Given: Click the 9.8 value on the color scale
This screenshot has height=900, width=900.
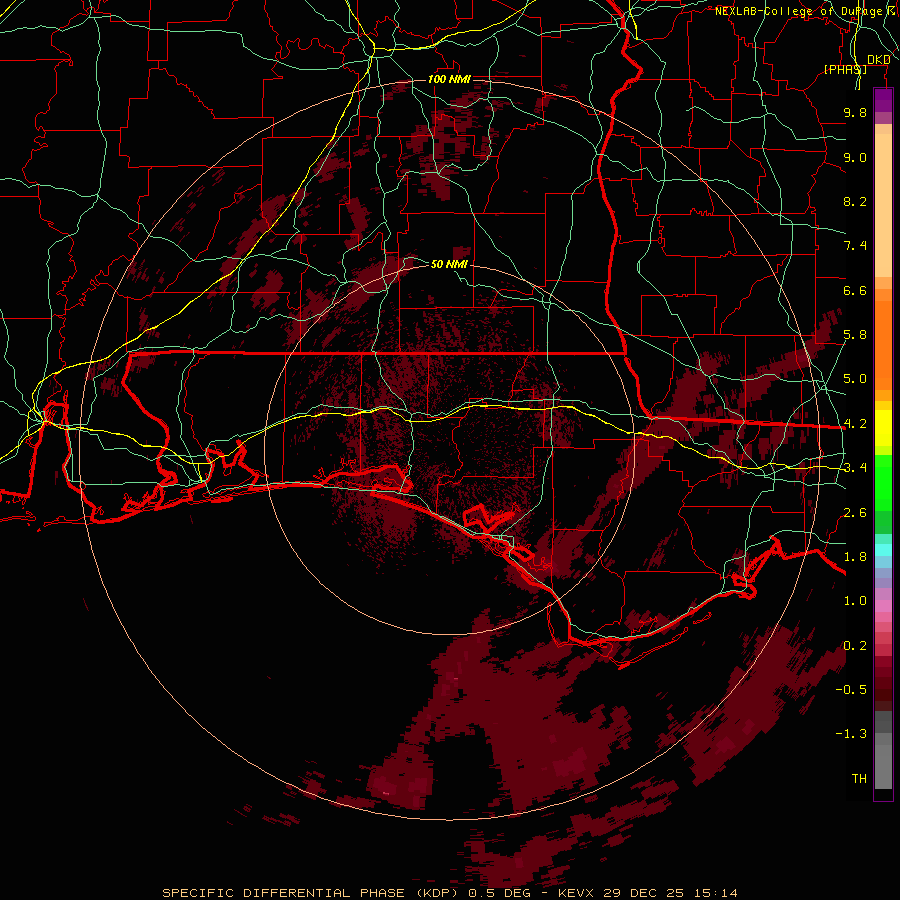Looking at the screenshot, I should click(855, 112).
